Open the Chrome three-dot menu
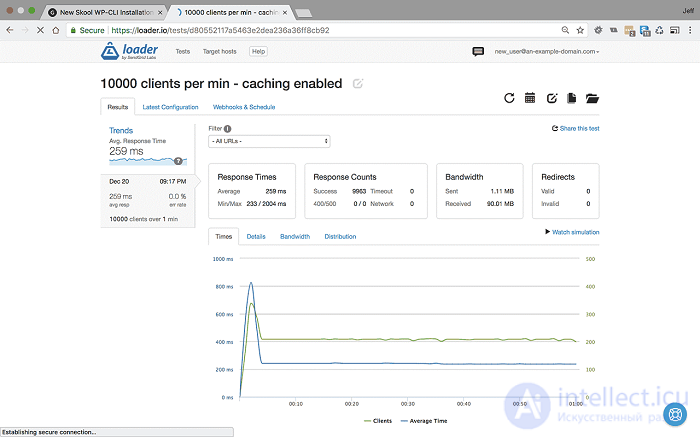 [690, 30]
